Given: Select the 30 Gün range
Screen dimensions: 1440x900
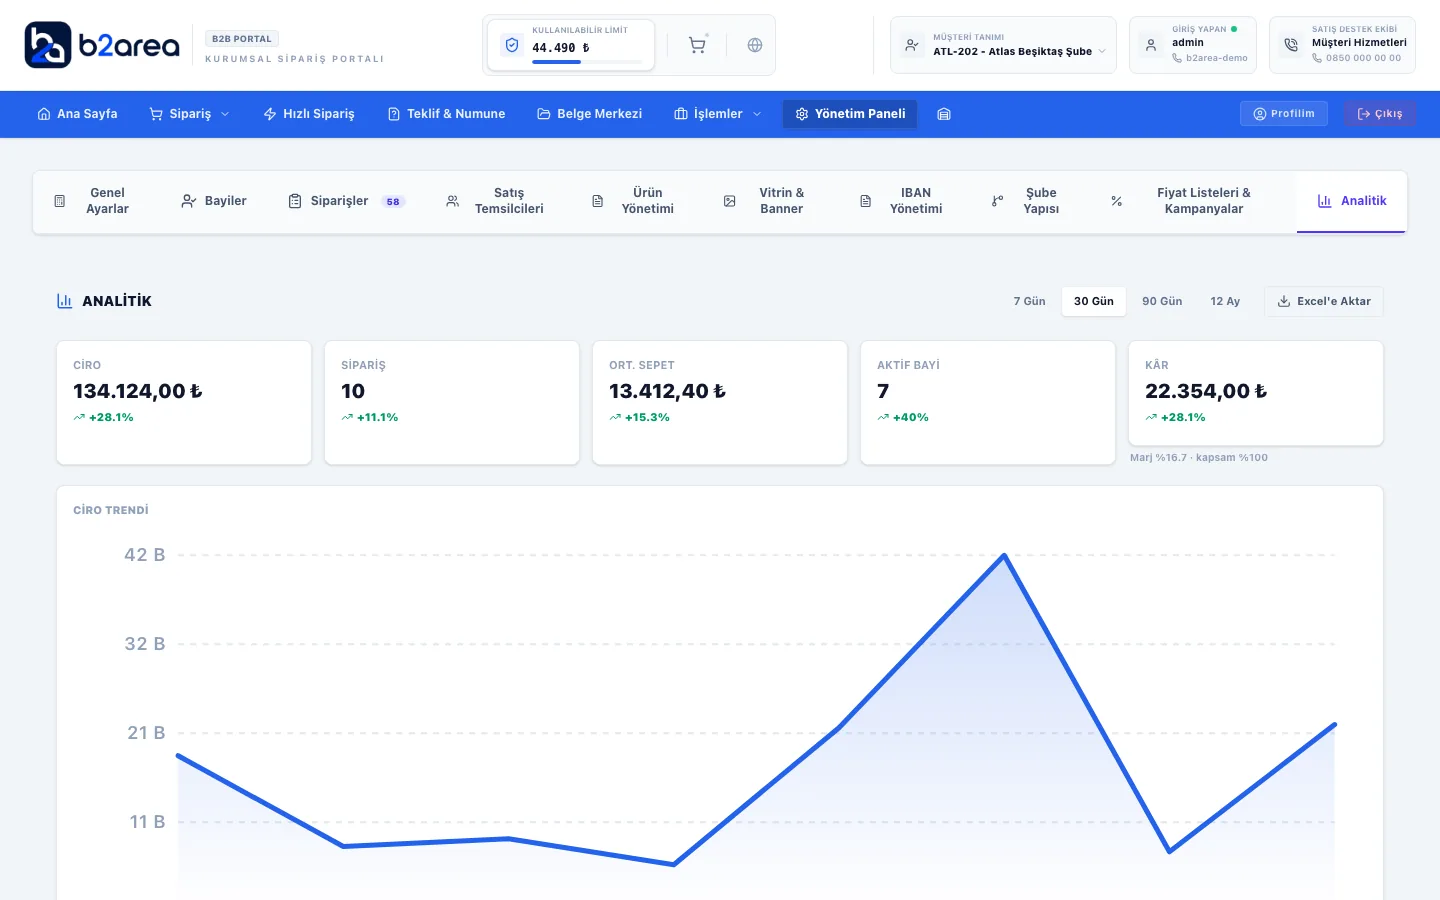Looking at the screenshot, I should [1094, 301].
